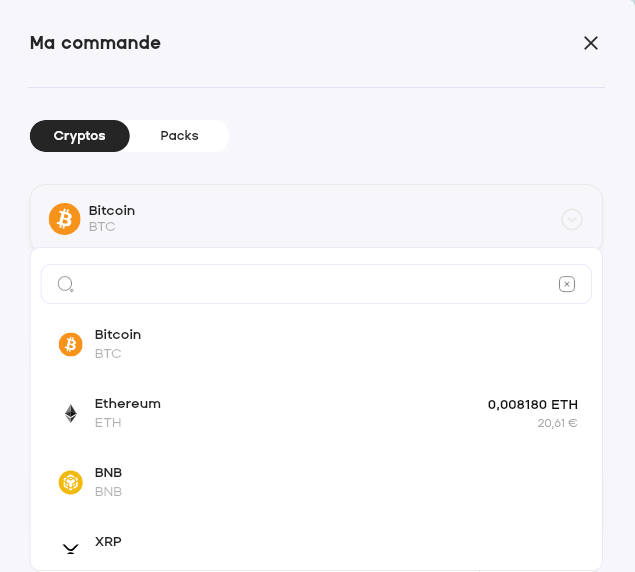This screenshot has width=635, height=572.
Task: Collapse the crypto selector chevron
Action: [x=572, y=219]
